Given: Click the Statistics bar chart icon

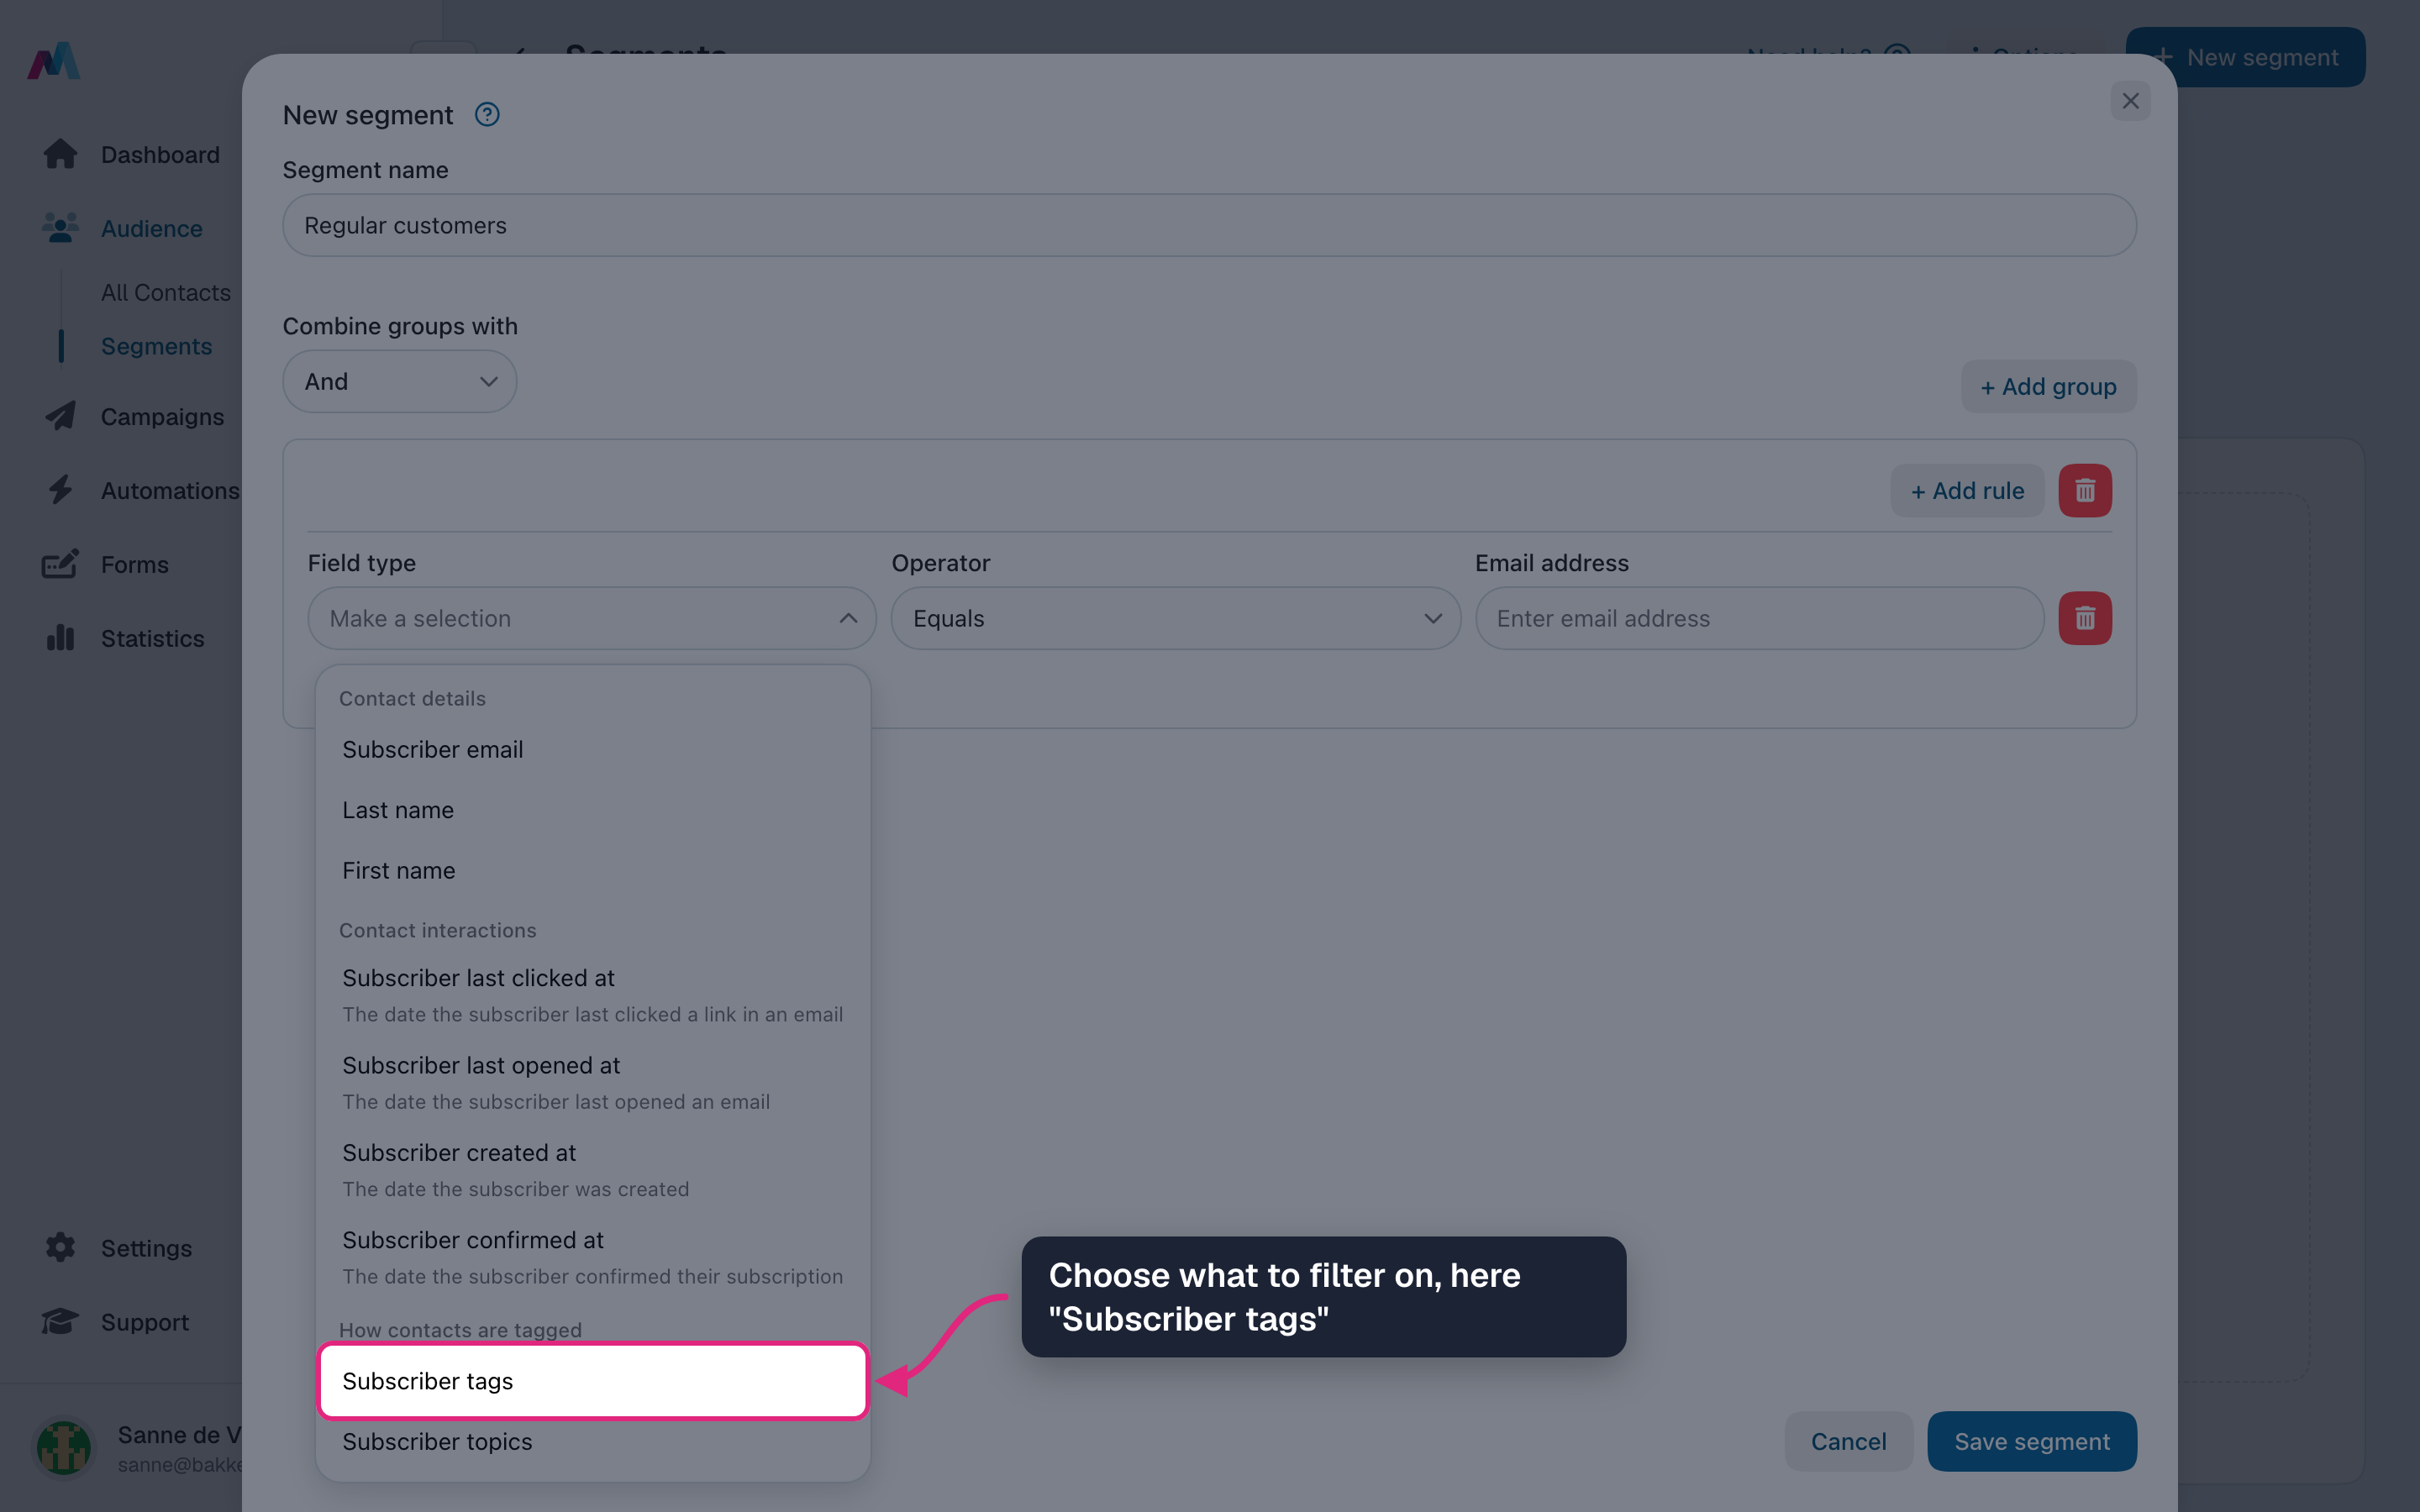Looking at the screenshot, I should [x=60, y=638].
